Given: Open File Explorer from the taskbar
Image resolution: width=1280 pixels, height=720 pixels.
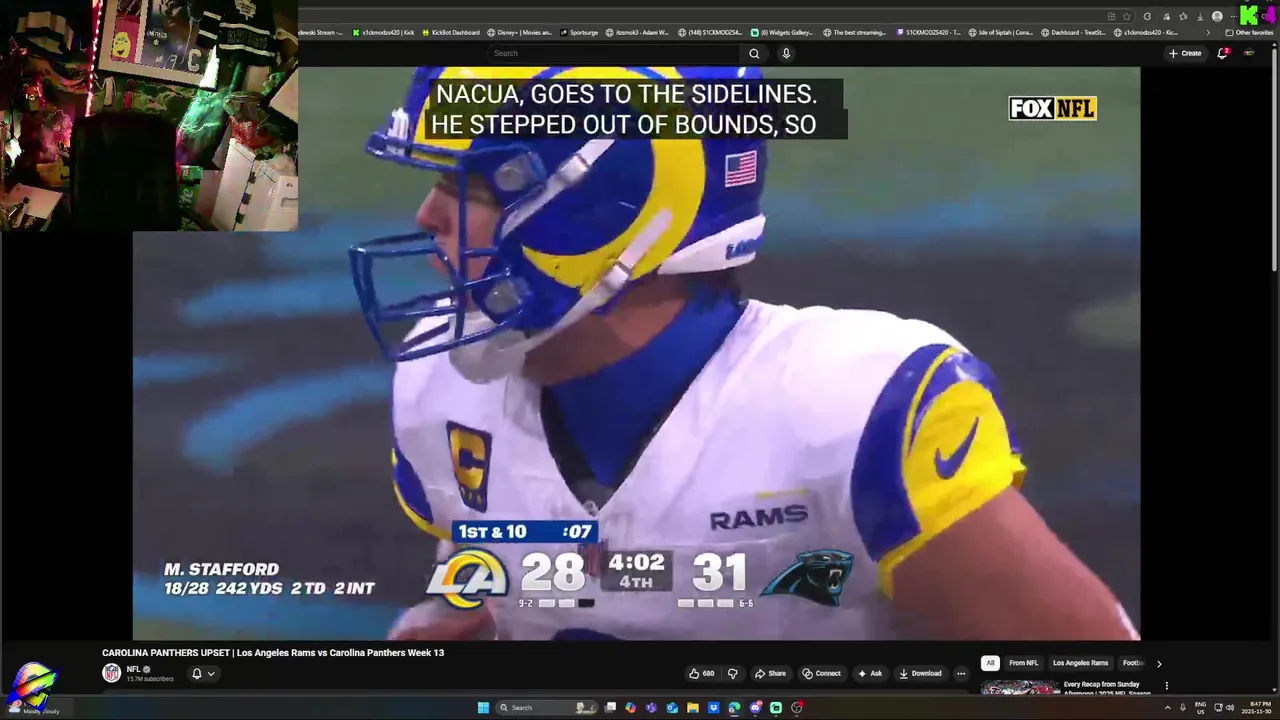Looking at the screenshot, I should coord(692,707).
